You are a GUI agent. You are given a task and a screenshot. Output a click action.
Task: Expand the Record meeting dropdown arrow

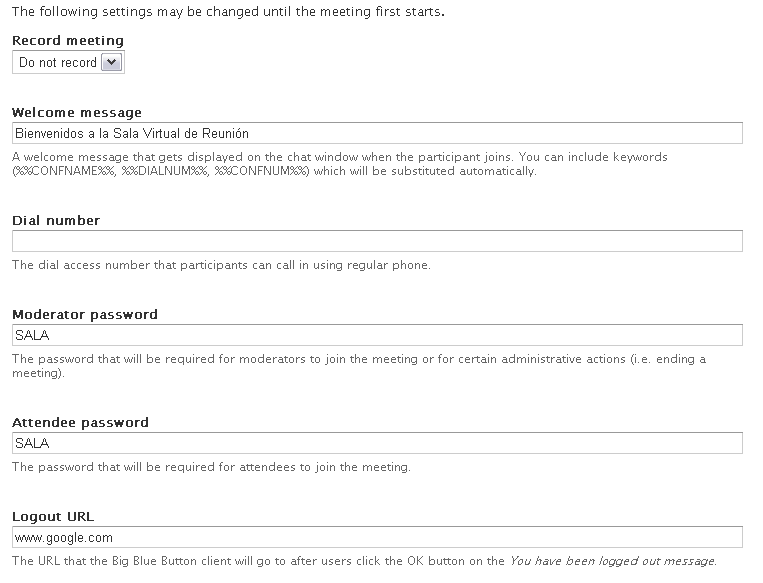pyautogui.click(x=111, y=62)
